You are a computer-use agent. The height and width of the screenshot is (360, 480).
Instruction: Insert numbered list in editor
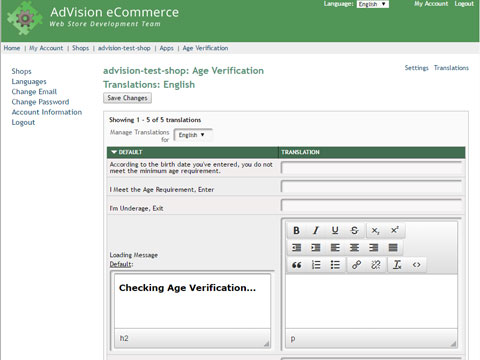click(316, 265)
